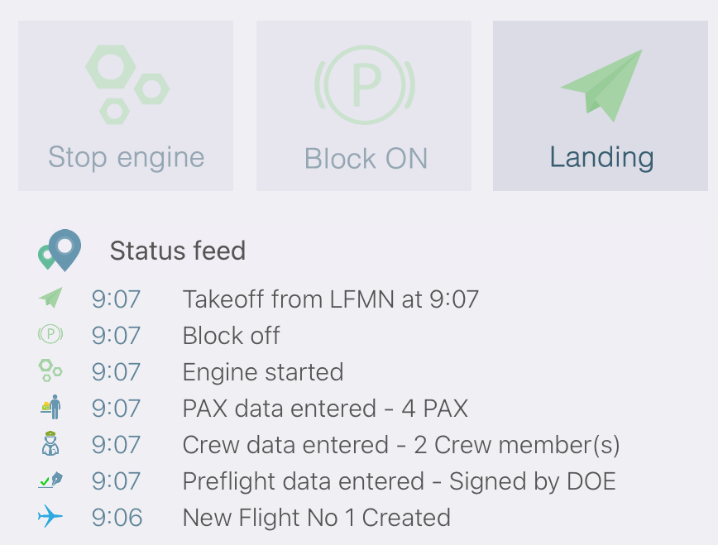This screenshot has width=718, height=545.
Task: Open the New Flight No 1 Created entry
Action: 316,518
